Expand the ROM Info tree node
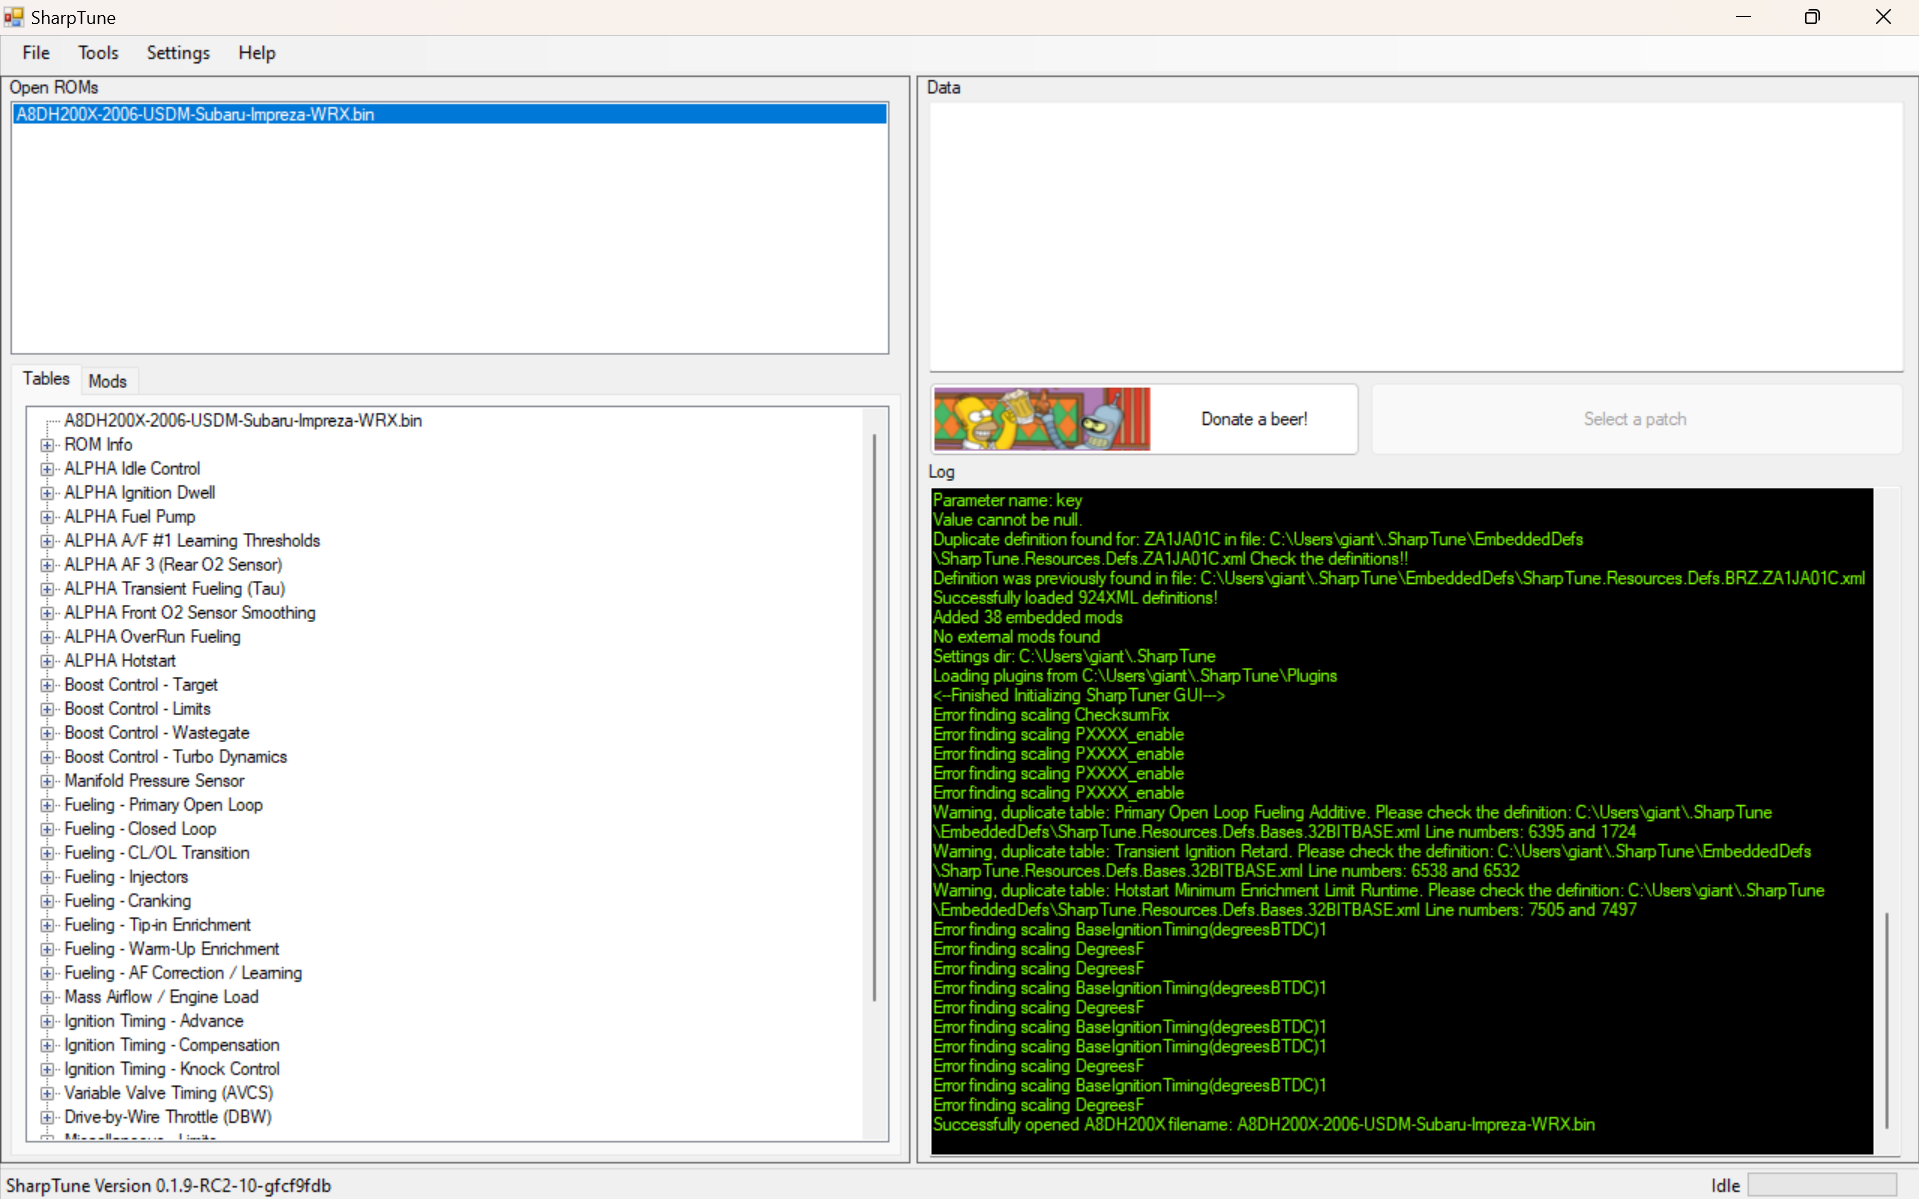 (47, 445)
